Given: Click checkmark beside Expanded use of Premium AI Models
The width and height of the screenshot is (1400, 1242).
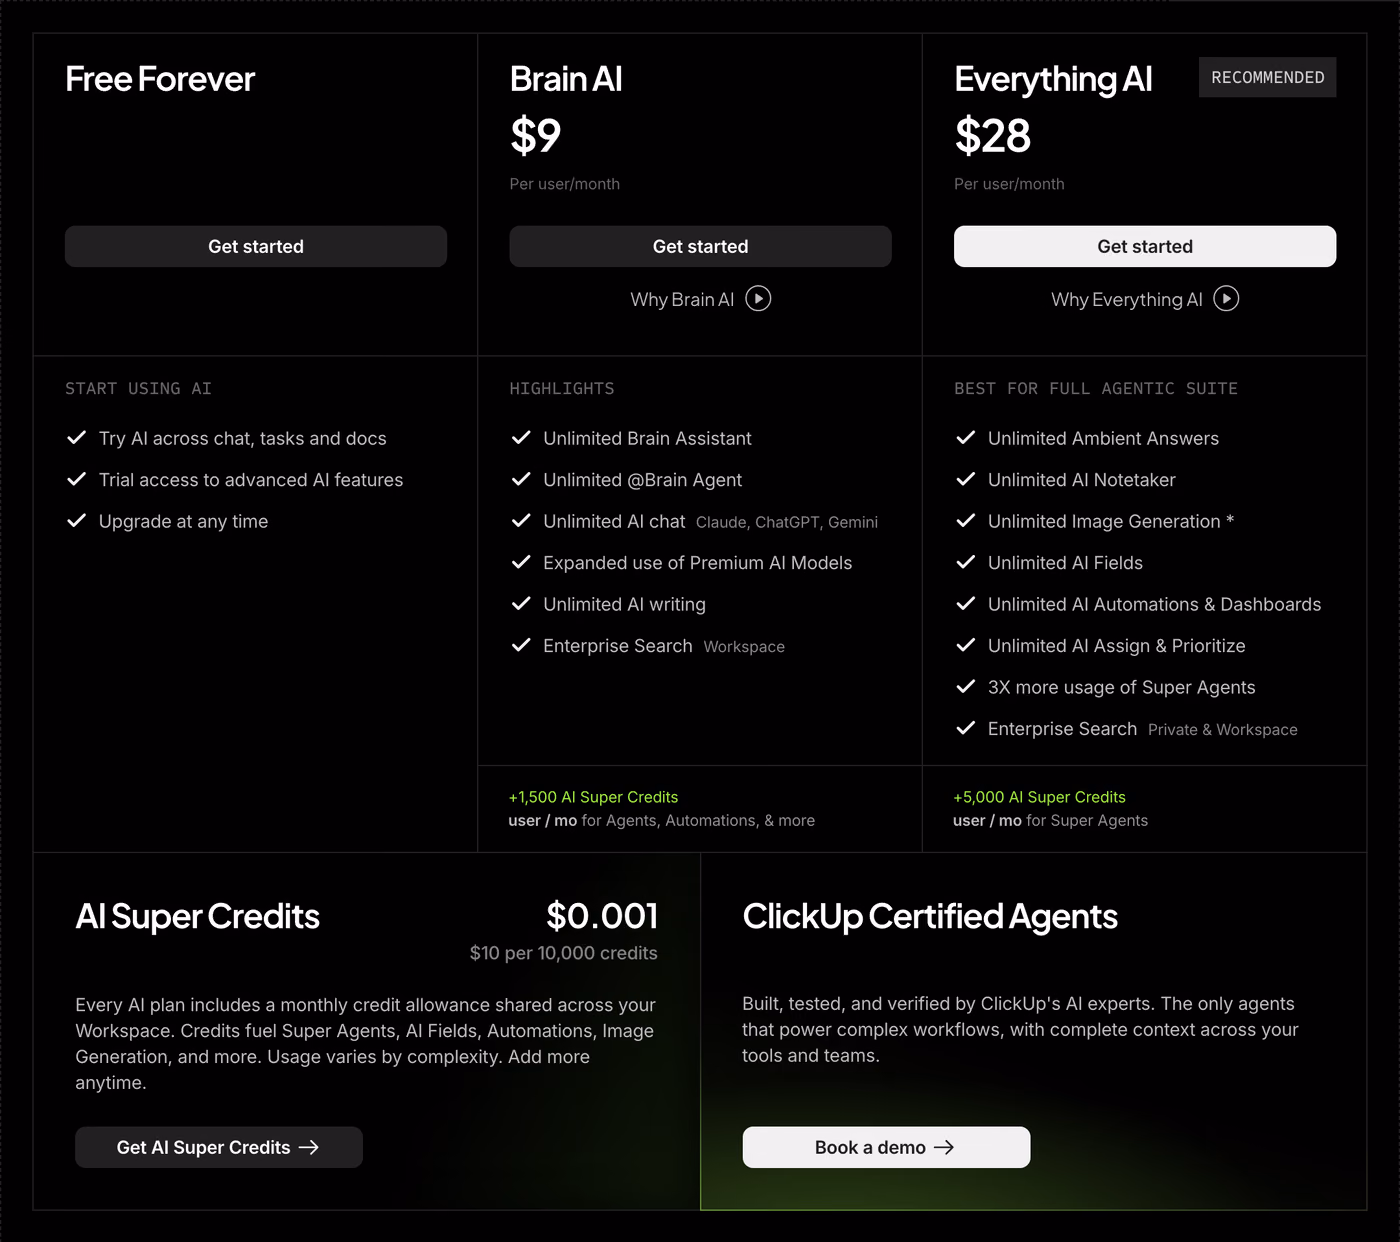Looking at the screenshot, I should click(x=521, y=562).
